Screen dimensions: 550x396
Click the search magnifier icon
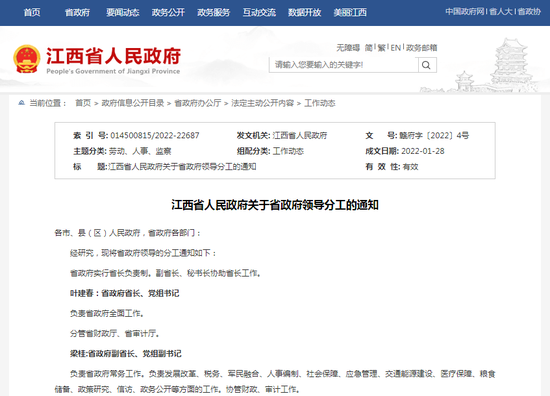click(x=427, y=65)
